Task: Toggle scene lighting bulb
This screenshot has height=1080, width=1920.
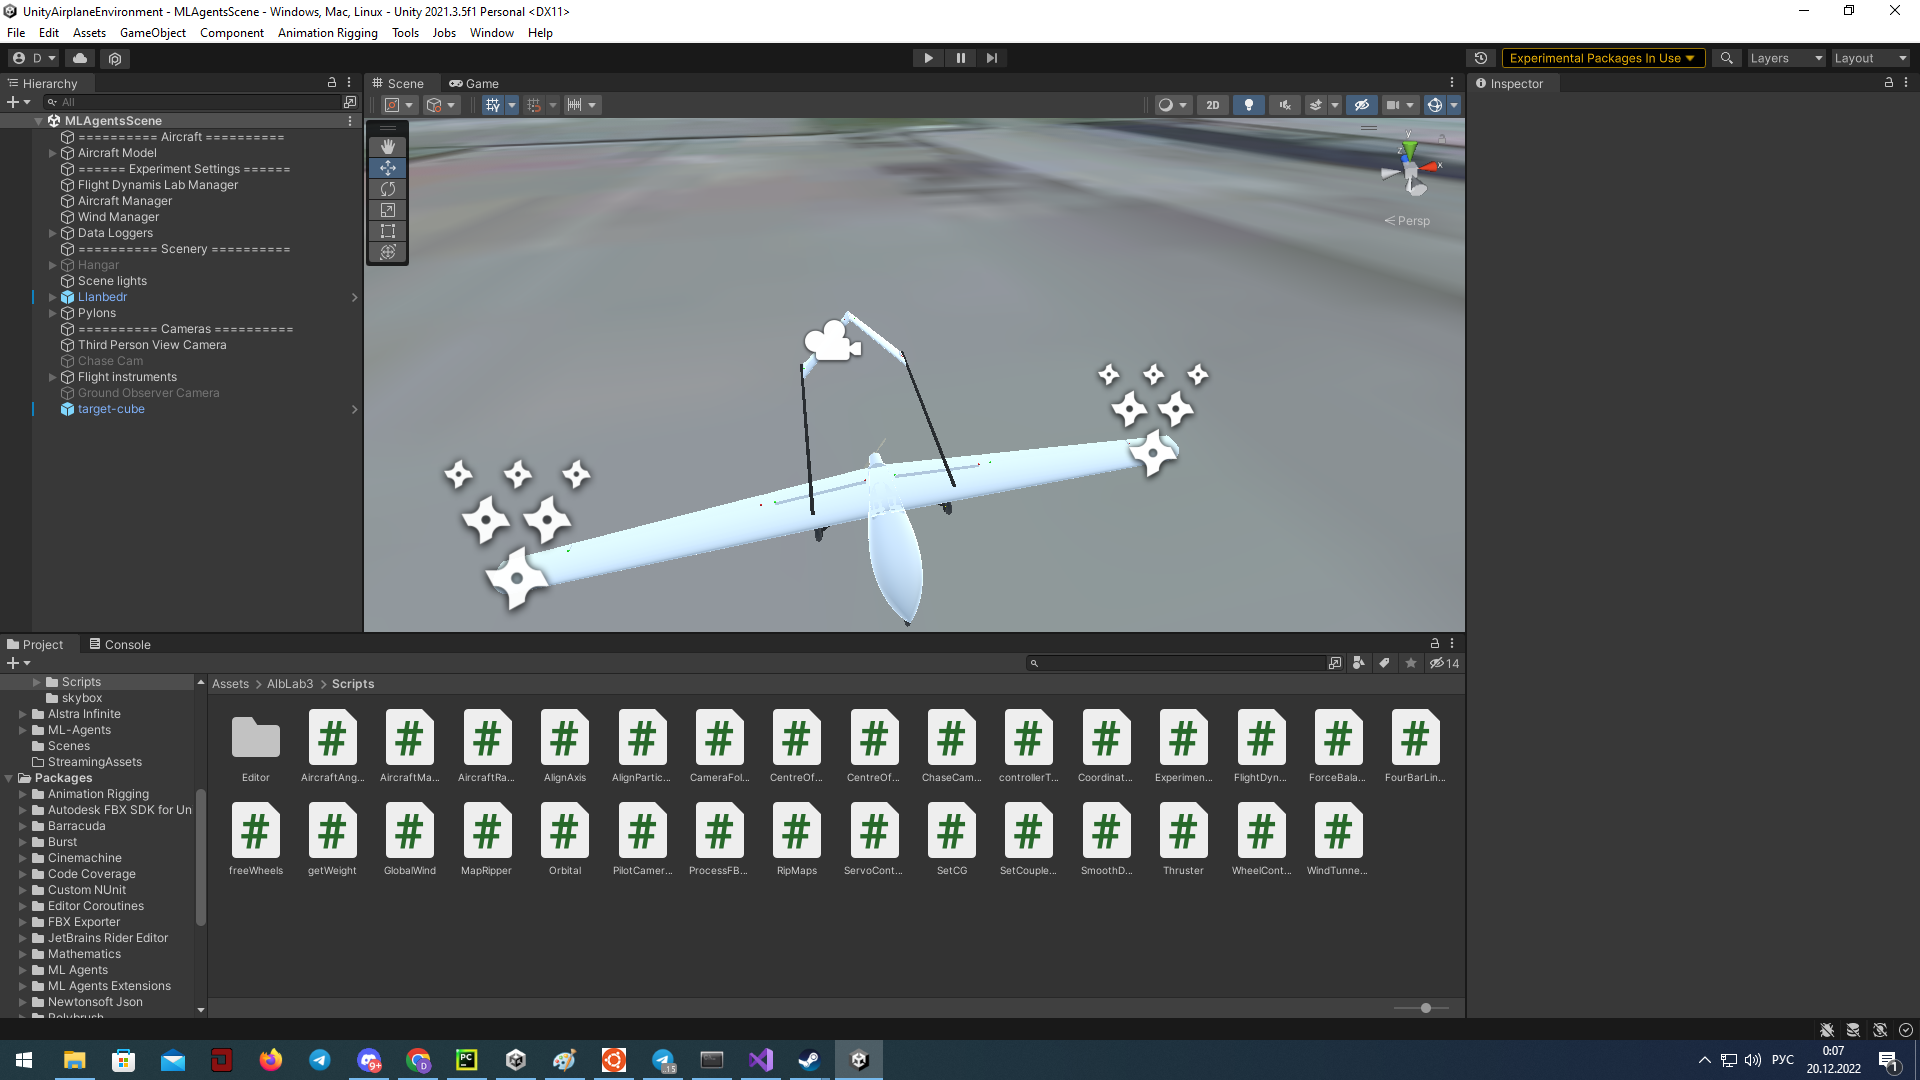Action: (1248, 105)
